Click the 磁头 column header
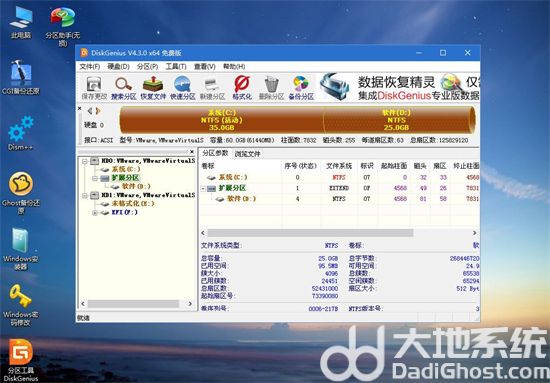 pos(420,166)
